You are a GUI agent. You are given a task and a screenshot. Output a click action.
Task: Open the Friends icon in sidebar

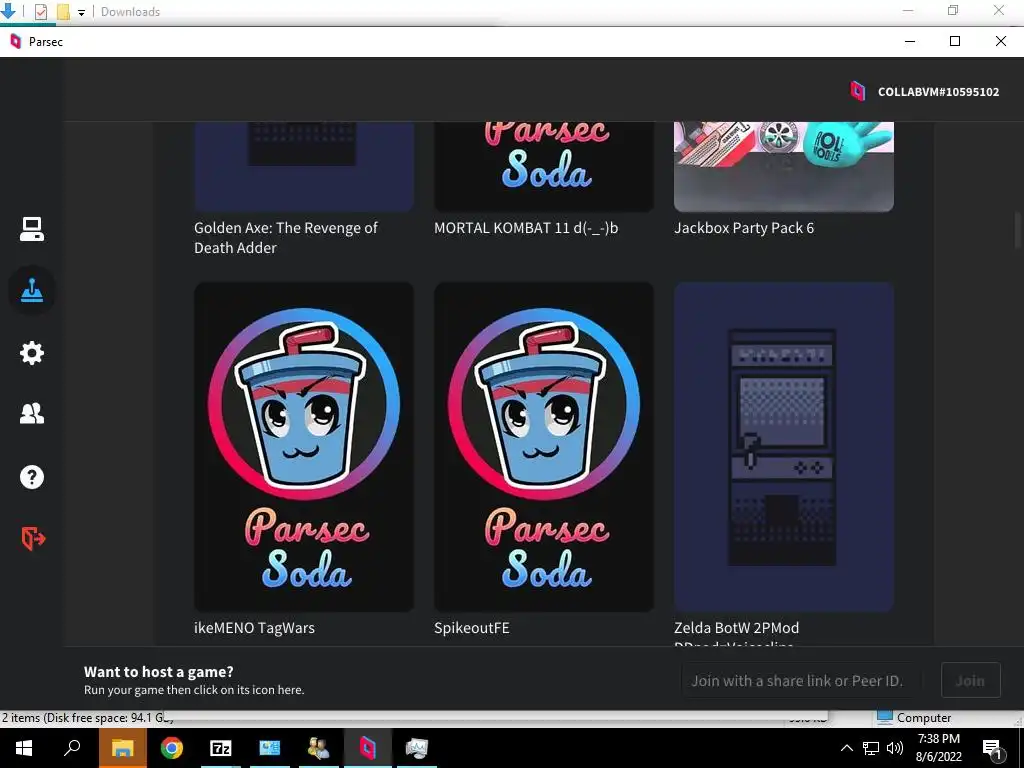pyautogui.click(x=31, y=413)
